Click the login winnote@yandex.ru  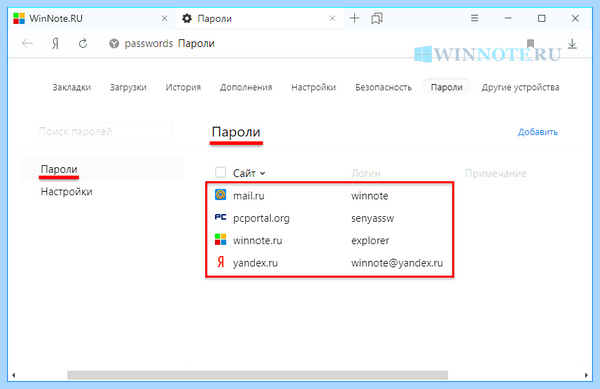point(397,263)
